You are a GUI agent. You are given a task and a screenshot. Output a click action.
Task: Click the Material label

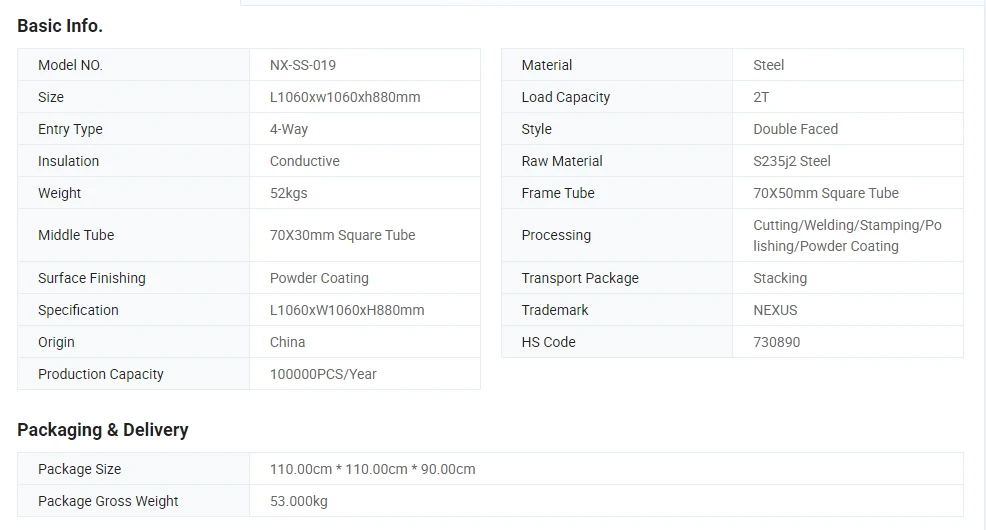click(547, 65)
